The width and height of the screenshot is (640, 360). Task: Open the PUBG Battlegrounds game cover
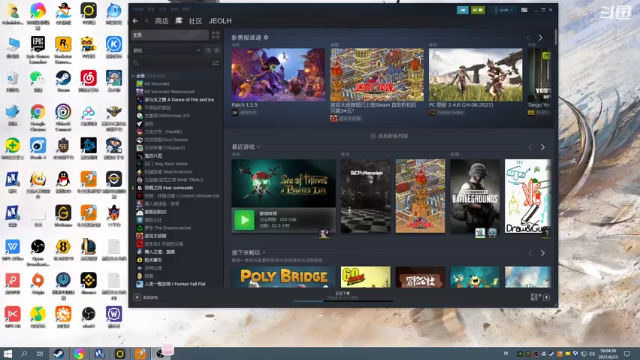tap(475, 196)
